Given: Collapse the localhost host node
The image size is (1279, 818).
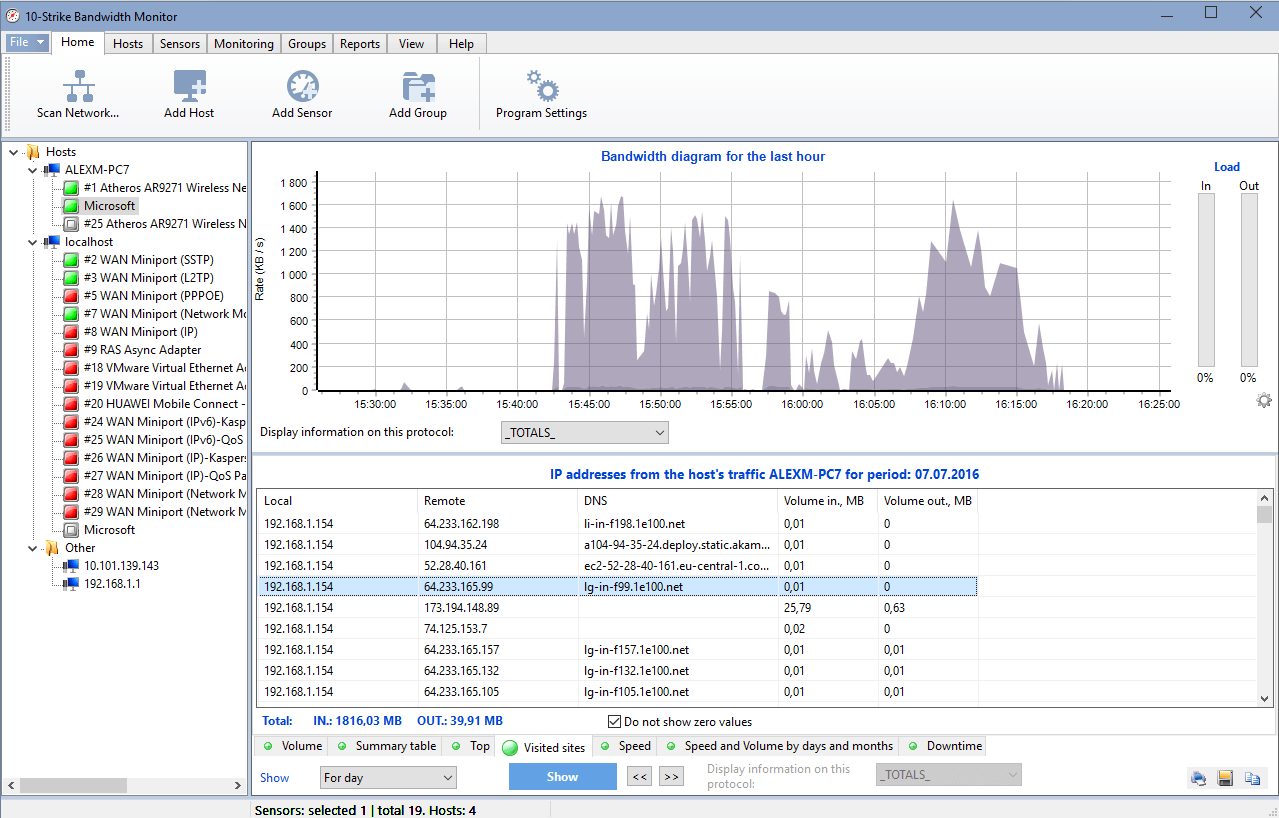Looking at the screenshot, I should tap(32, 242).
